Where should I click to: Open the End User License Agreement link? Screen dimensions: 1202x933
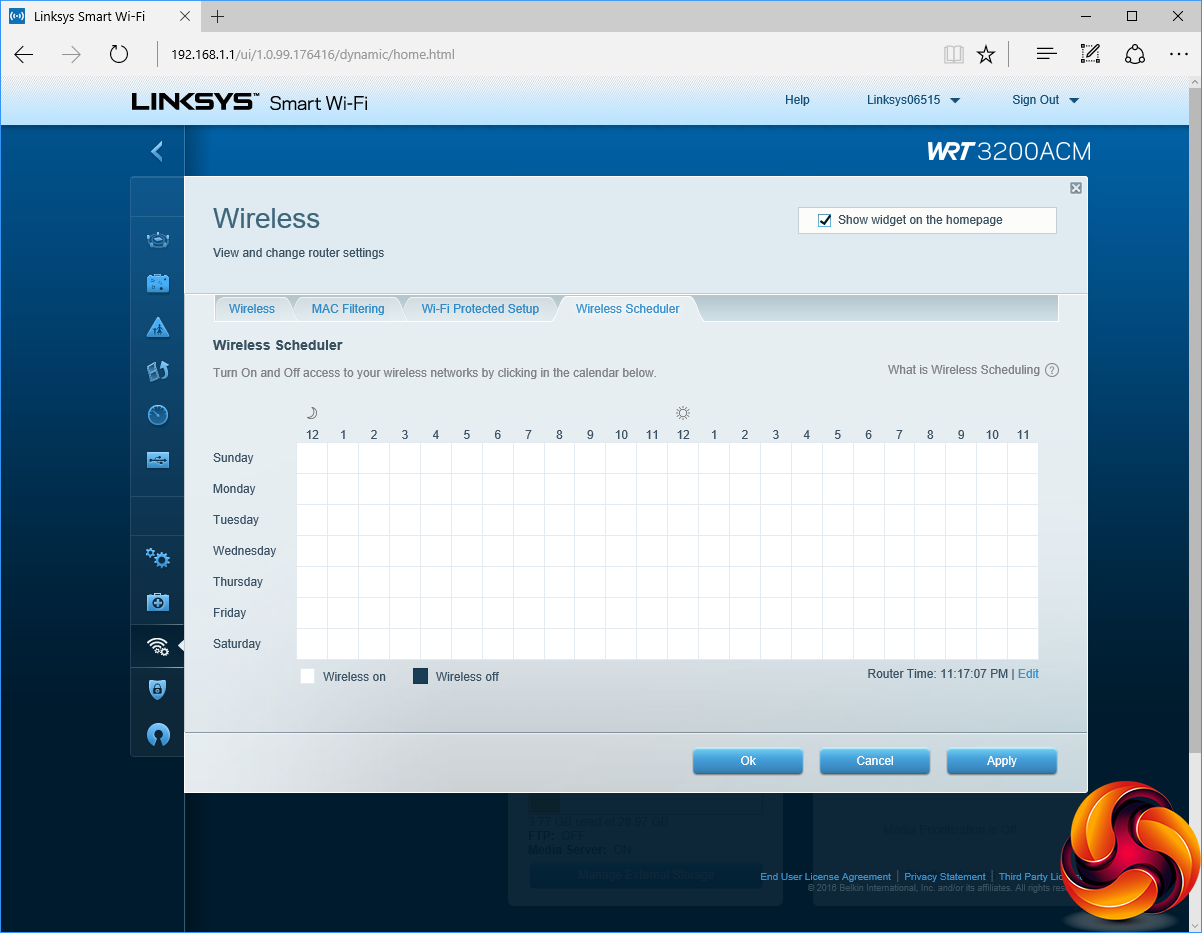pos(826,877)
